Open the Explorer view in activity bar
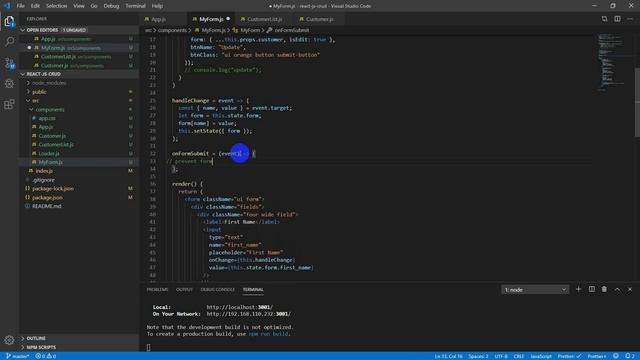The image size is (640, 360). 9,21
